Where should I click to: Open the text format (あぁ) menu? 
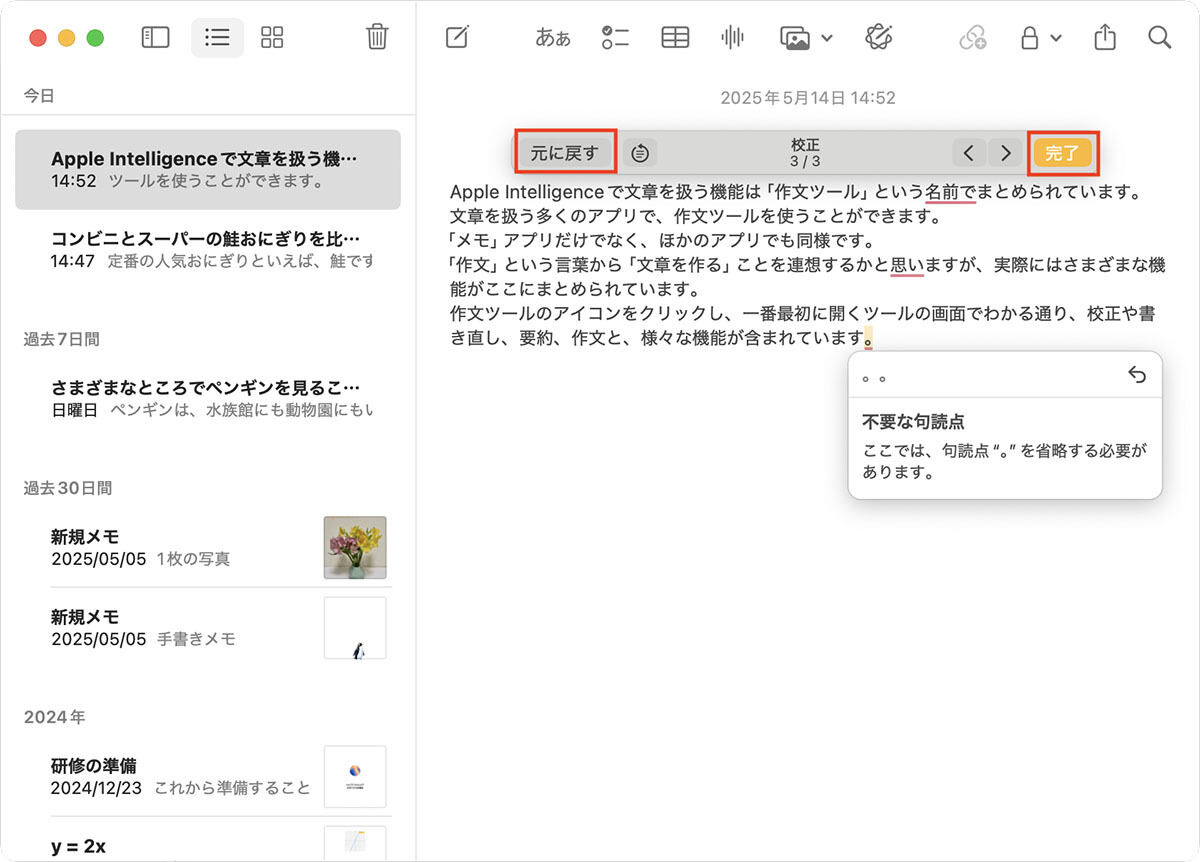point(553,38)
